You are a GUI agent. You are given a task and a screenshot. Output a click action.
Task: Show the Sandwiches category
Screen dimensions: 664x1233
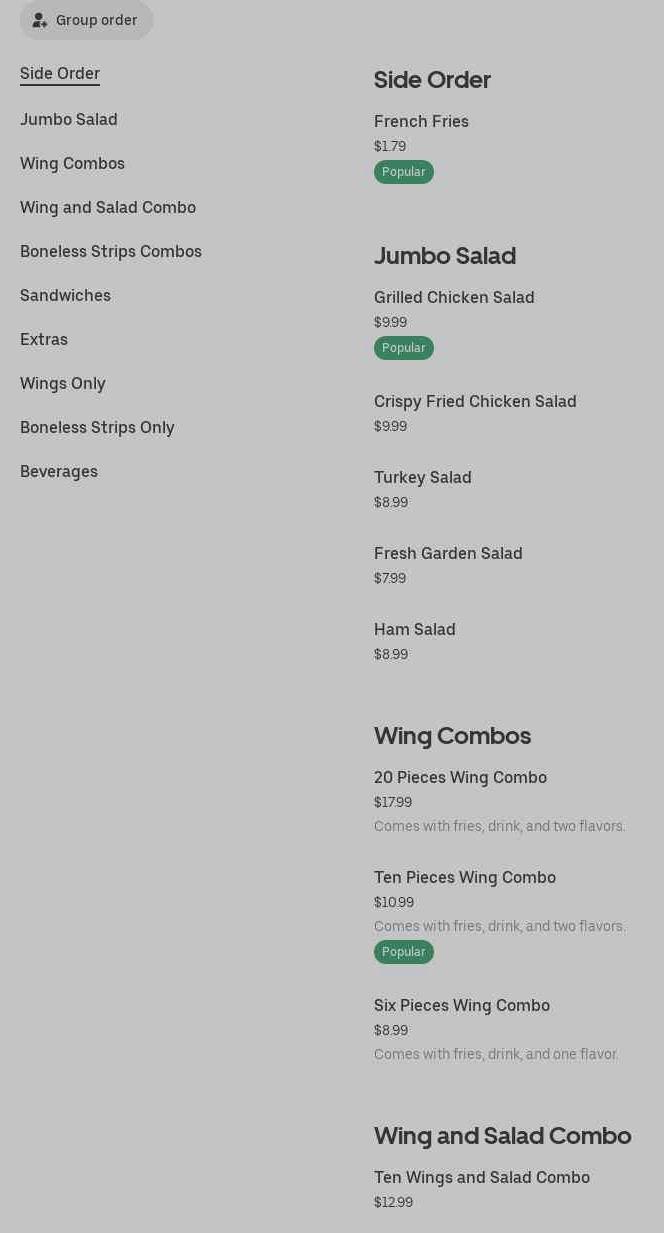[65, 296]
